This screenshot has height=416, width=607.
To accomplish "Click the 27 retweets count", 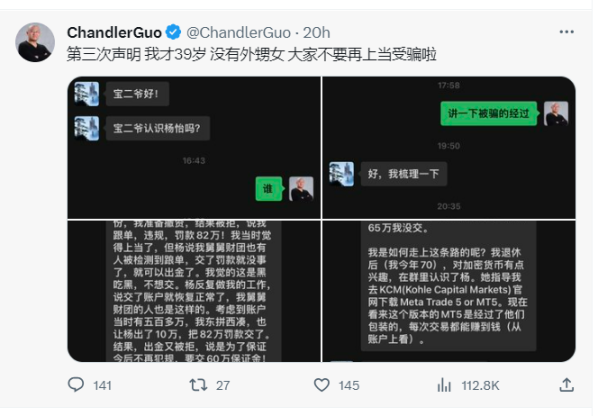I will [x=223, y=385].
